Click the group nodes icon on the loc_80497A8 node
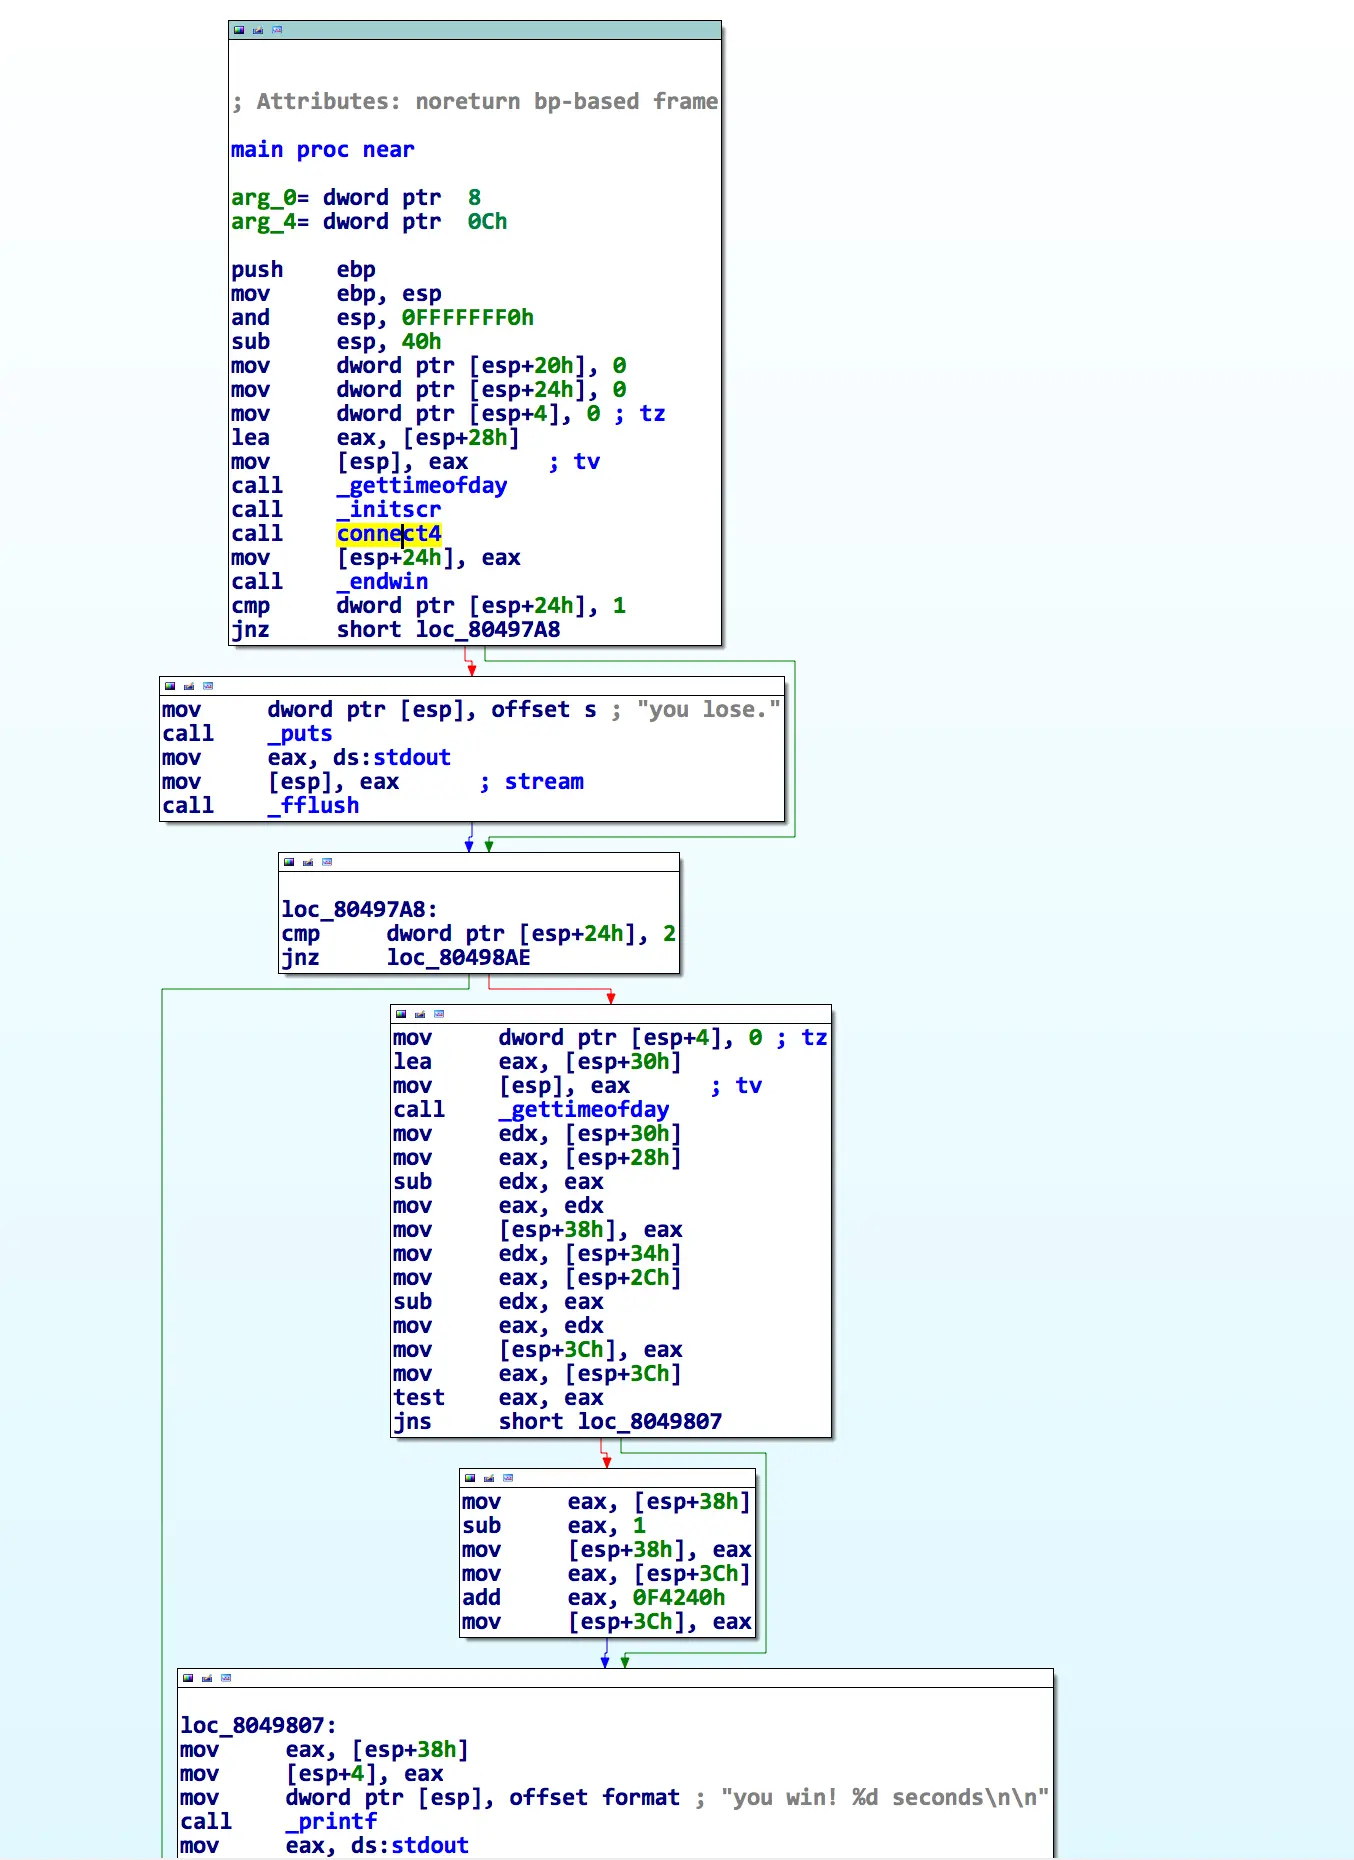The height and width of the screenshot is (1860, 1354). click(x=327, y=862)
